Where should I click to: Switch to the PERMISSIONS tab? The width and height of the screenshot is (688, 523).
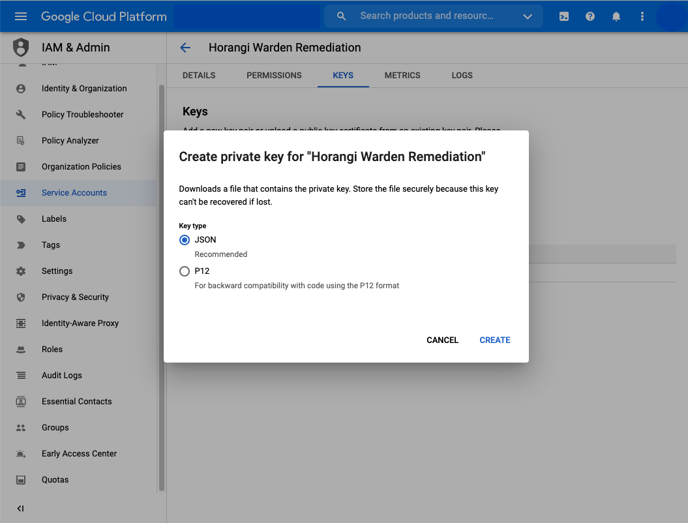(x=274, y=75)
